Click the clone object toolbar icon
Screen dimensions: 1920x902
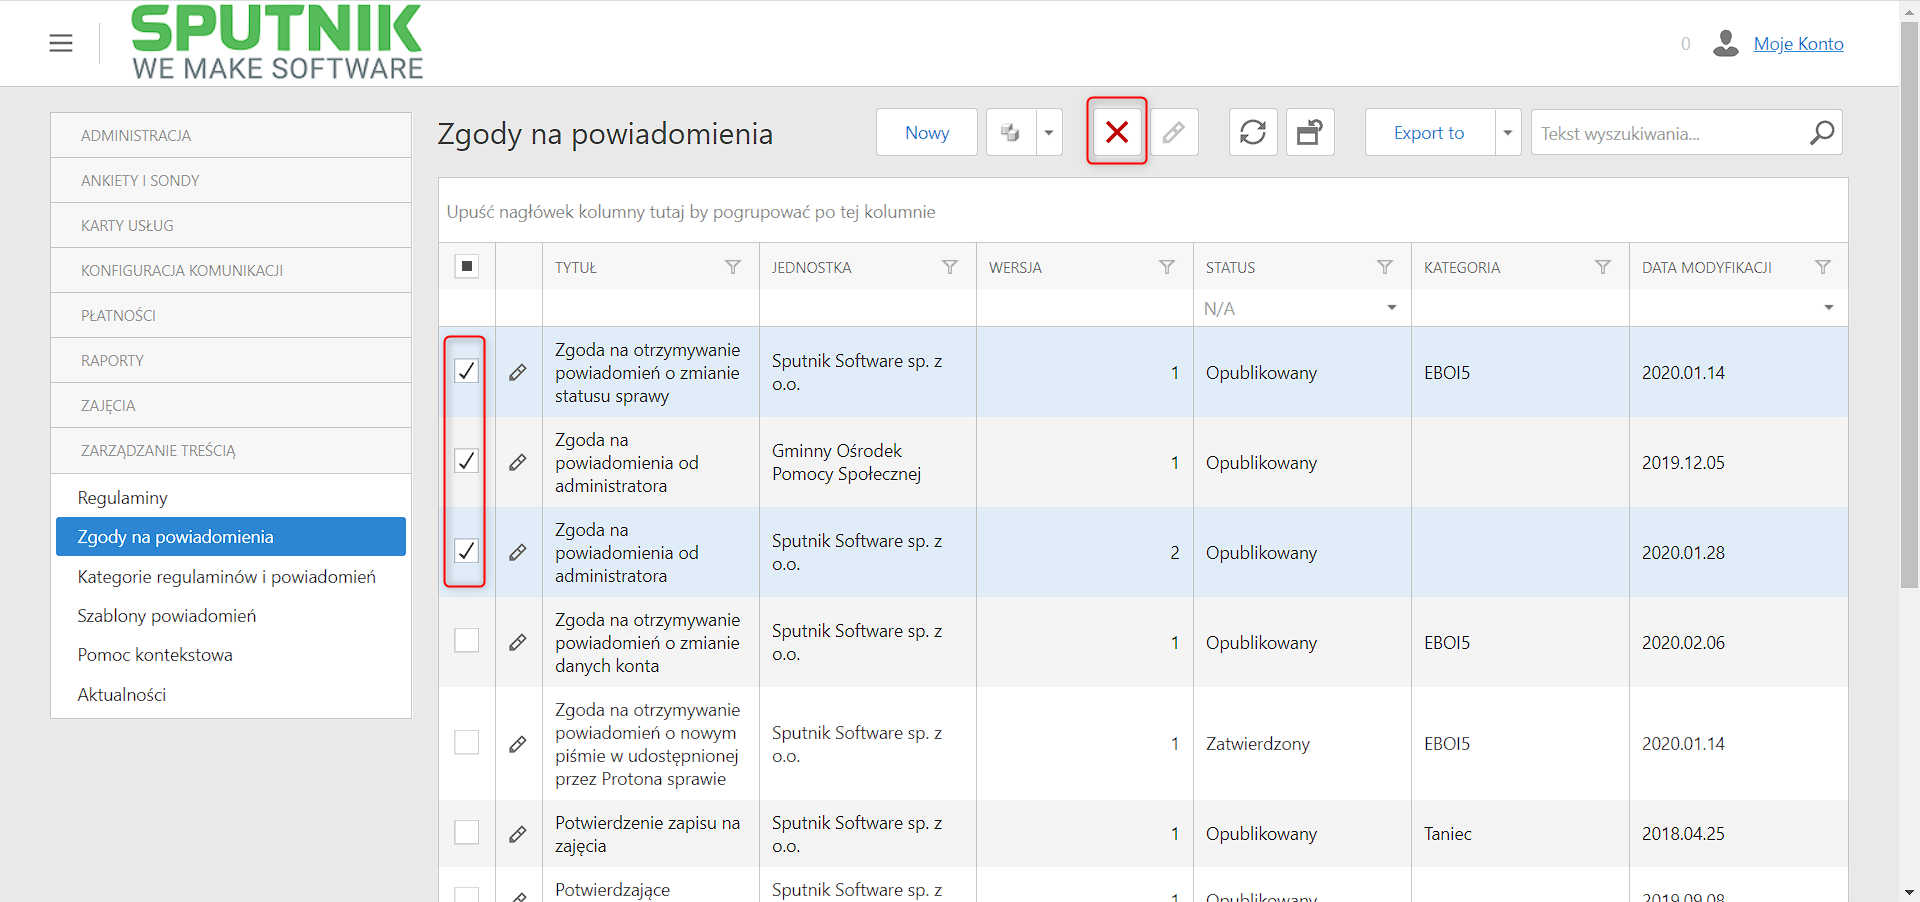tap(1011, 132)
